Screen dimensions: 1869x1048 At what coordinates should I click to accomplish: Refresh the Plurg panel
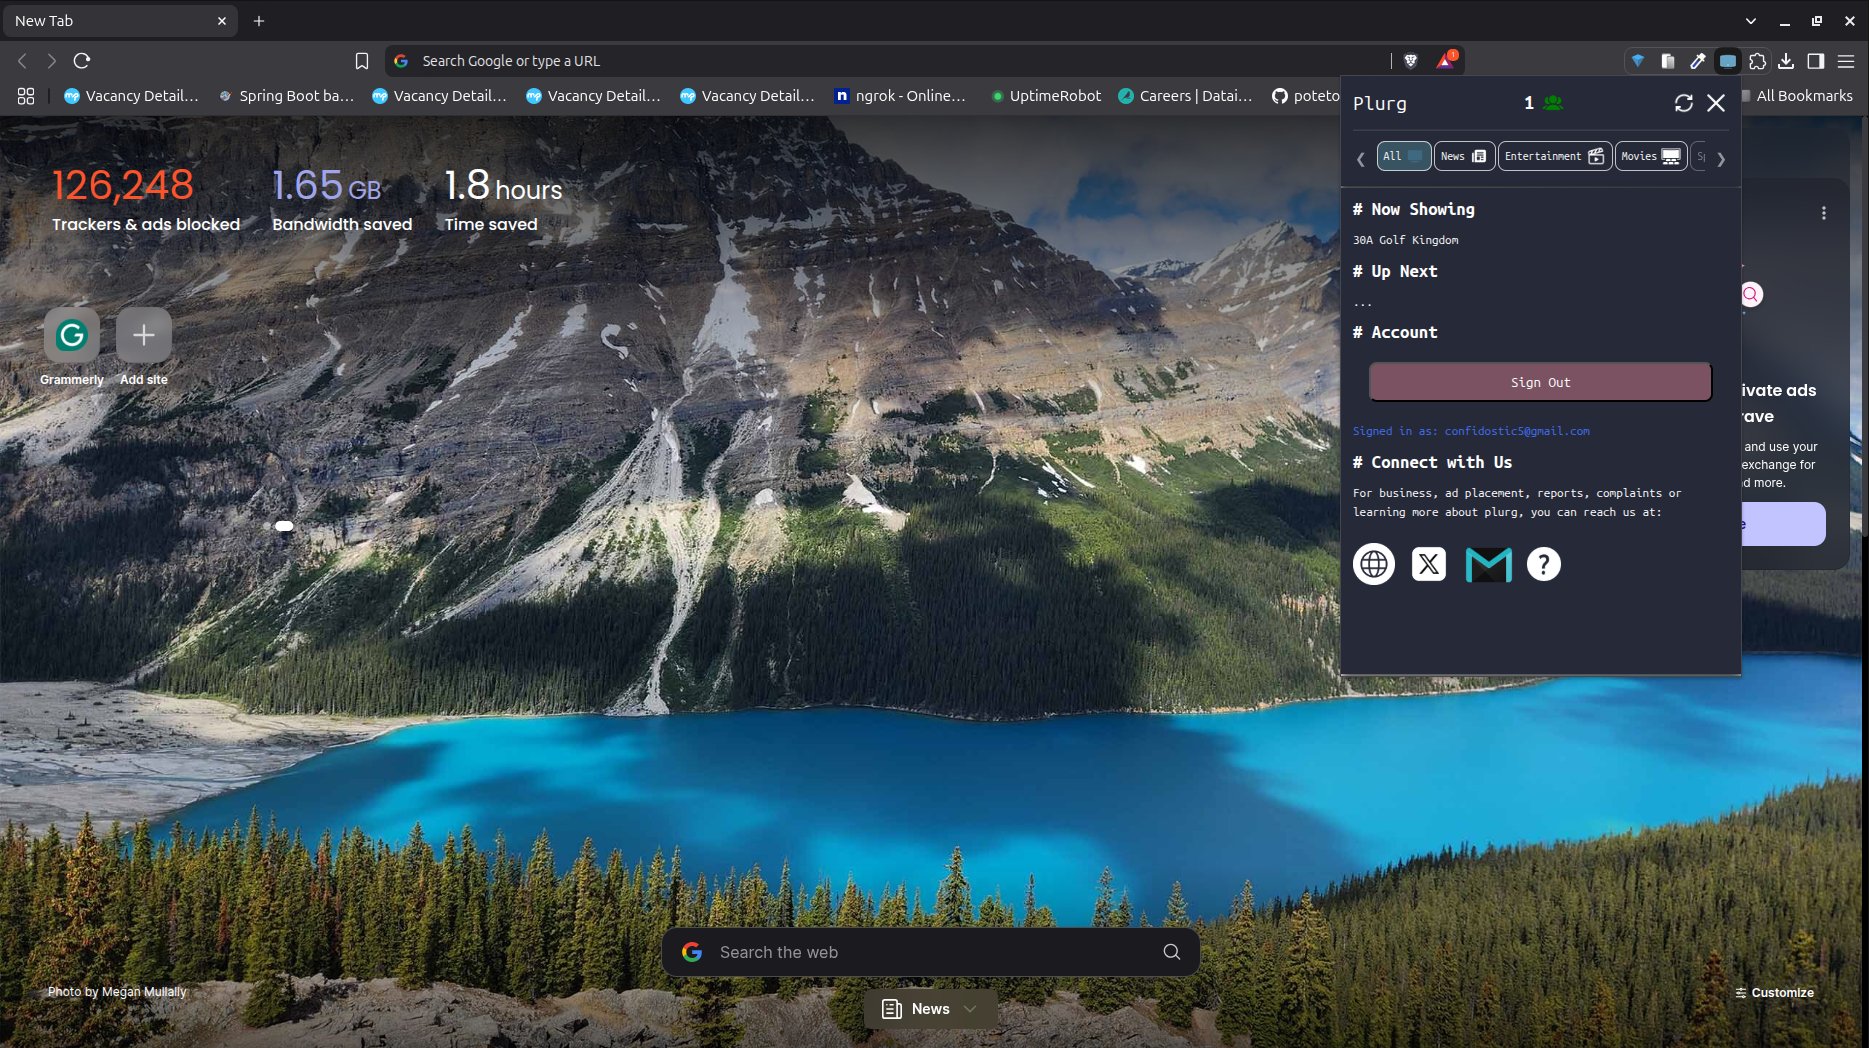tap(1683, 103)
